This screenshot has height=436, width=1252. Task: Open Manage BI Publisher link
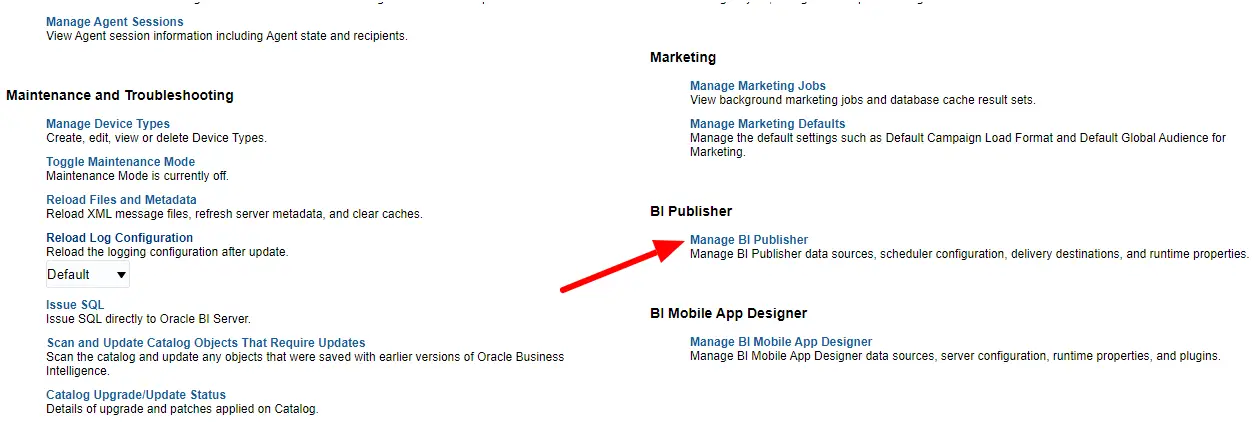click(x=749, y=240)
